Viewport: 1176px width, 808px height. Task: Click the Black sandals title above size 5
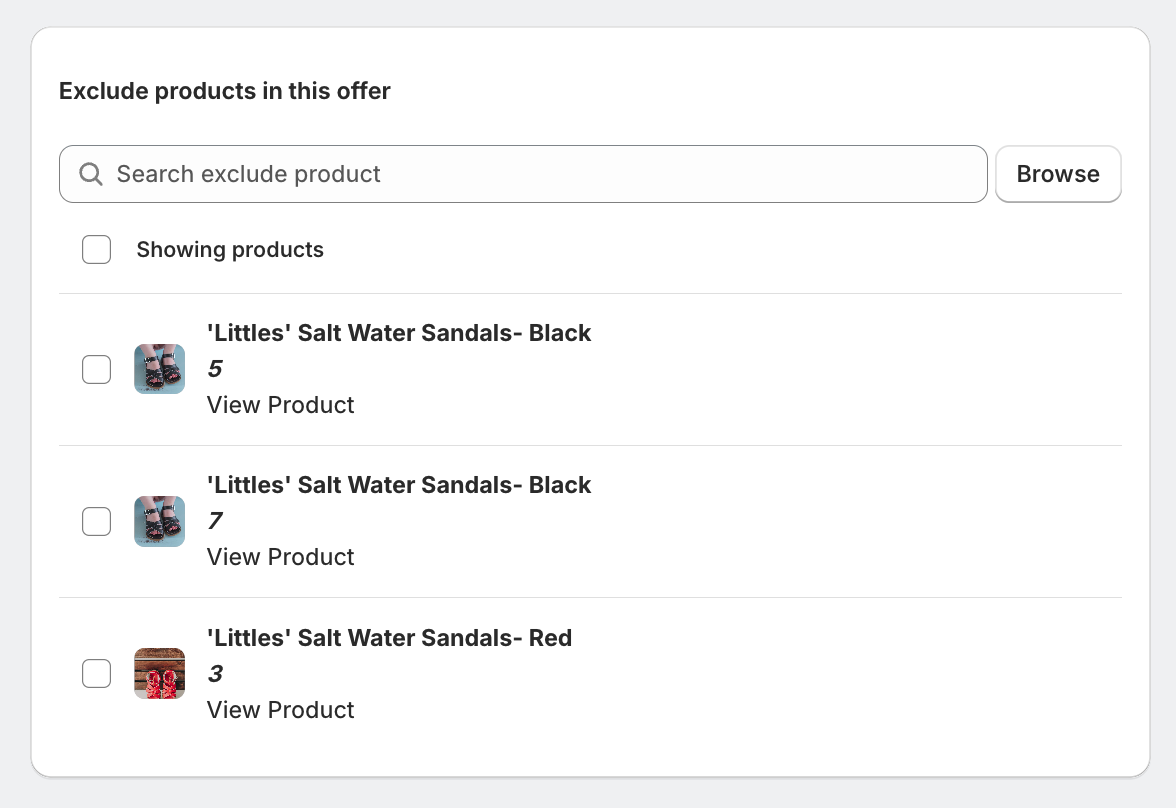[399, 333]
